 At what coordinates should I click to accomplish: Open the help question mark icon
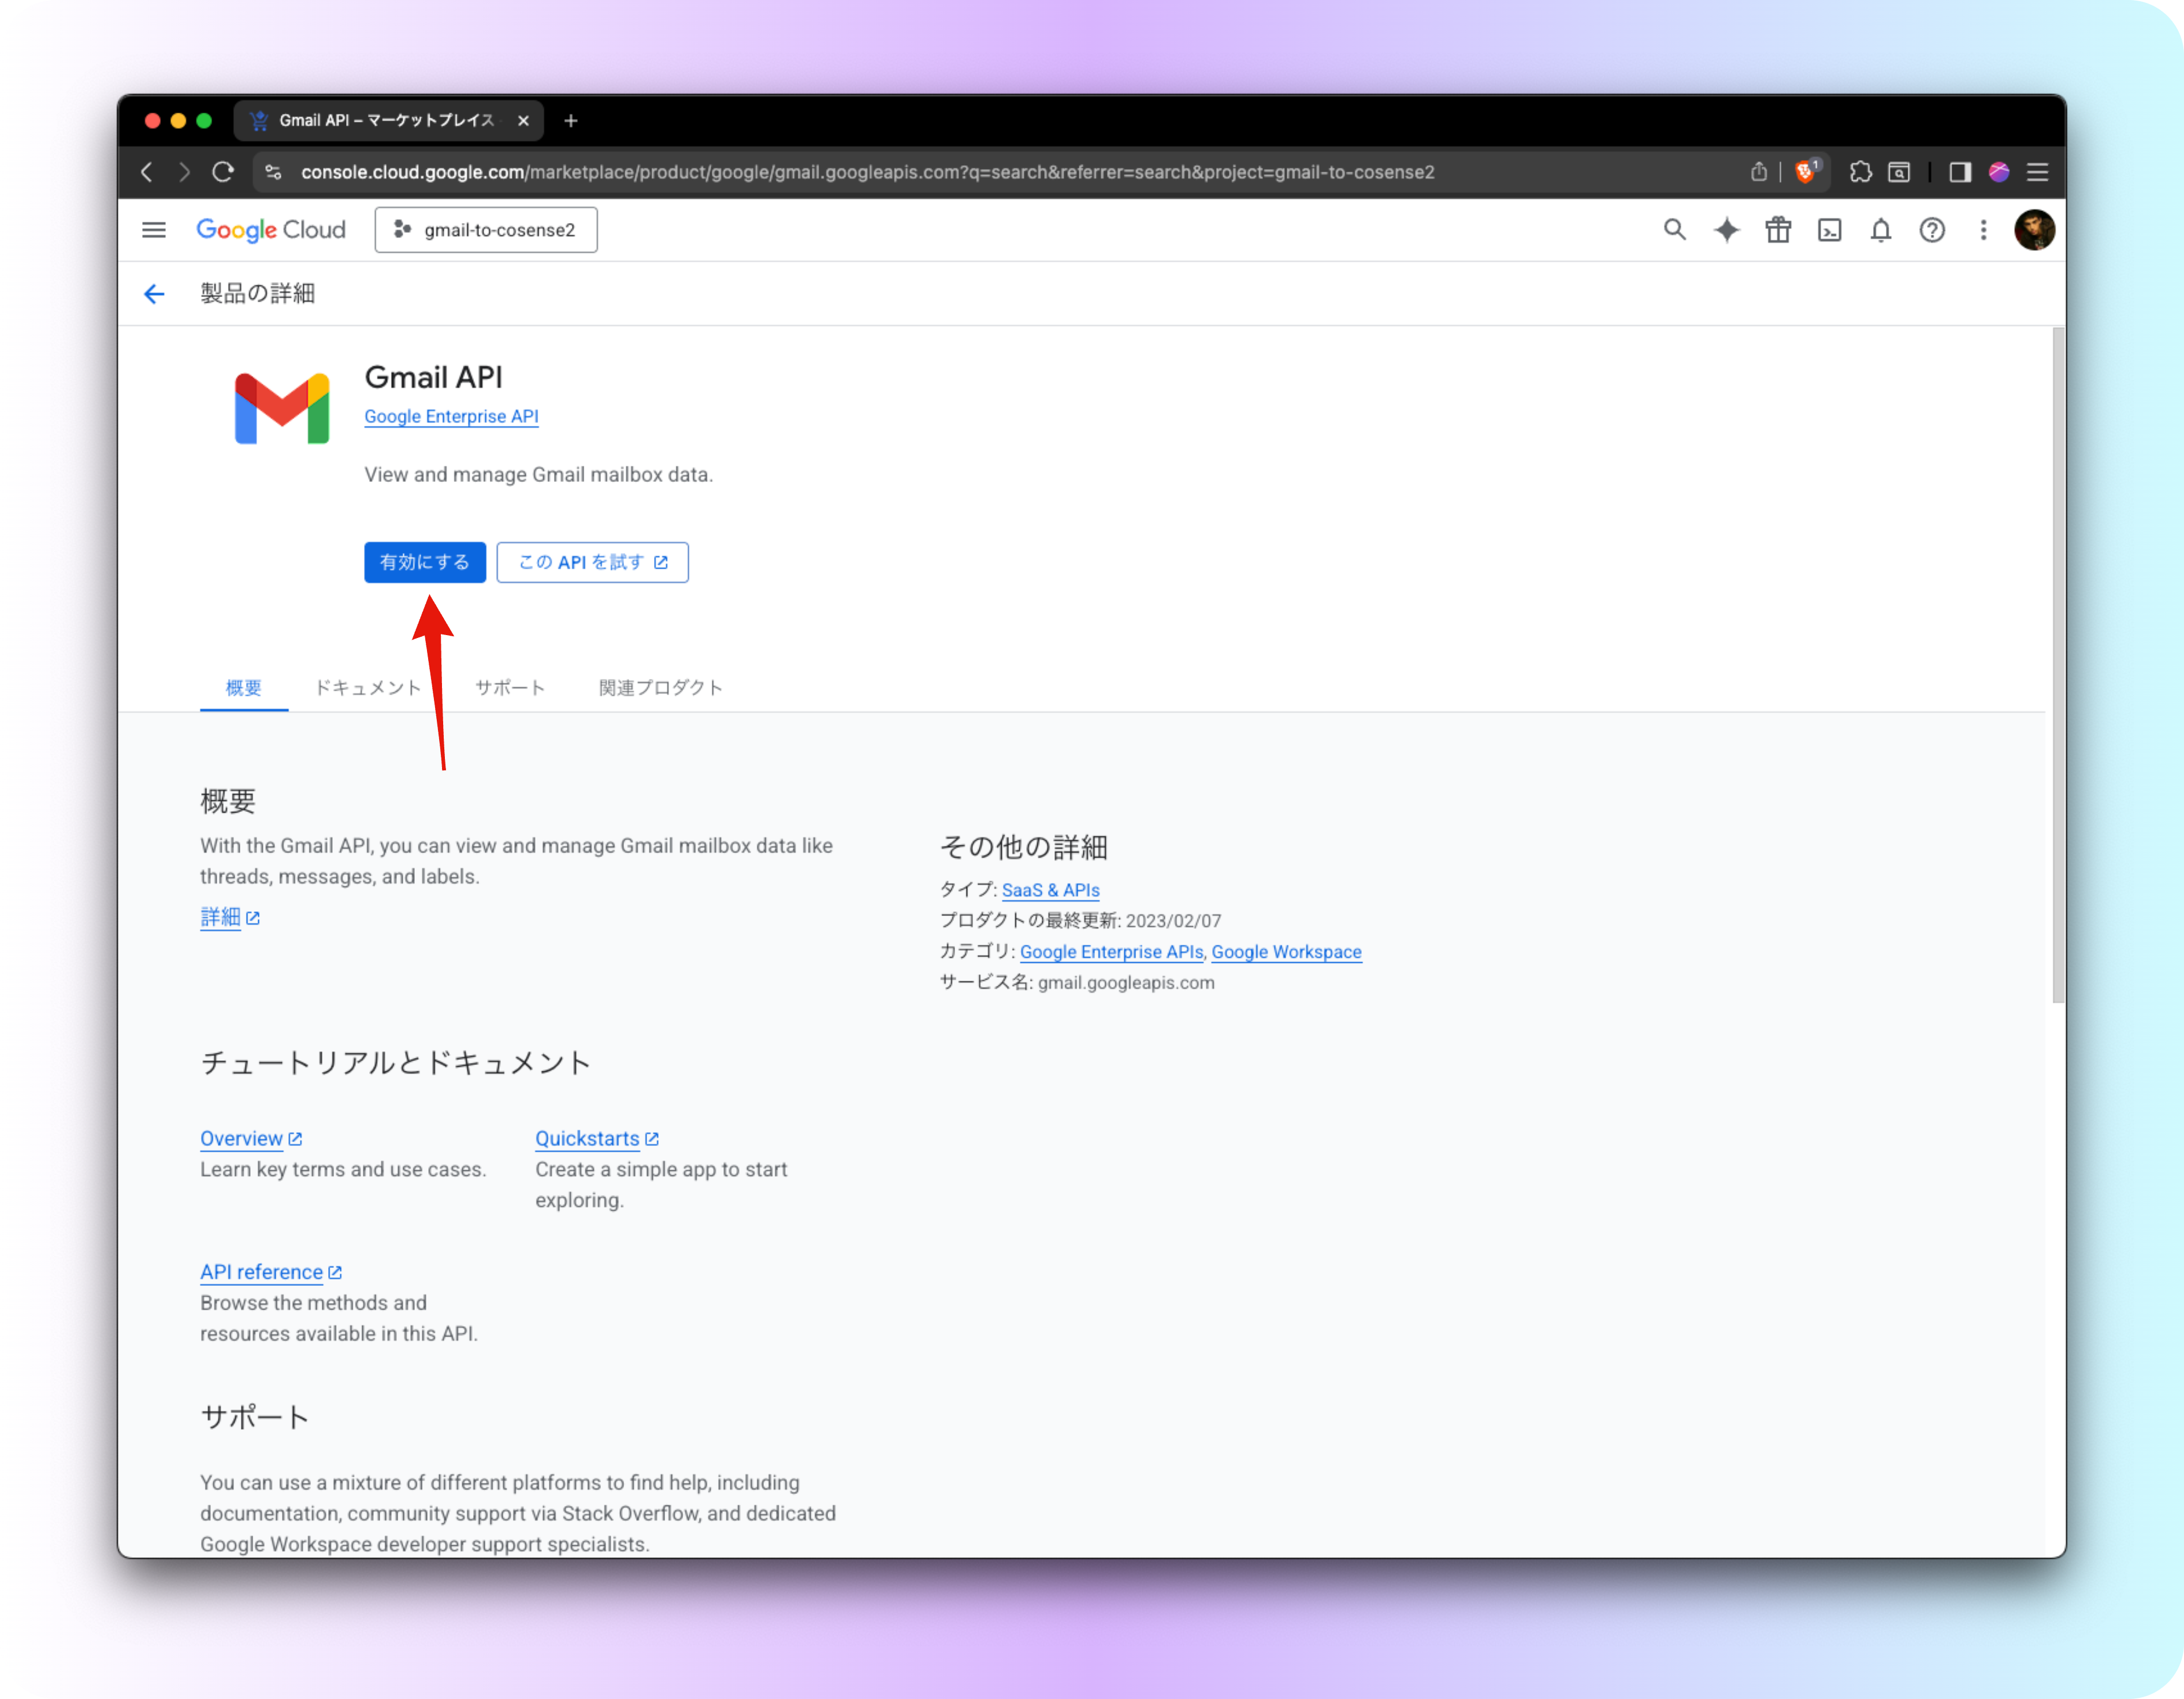point(1932,230)
